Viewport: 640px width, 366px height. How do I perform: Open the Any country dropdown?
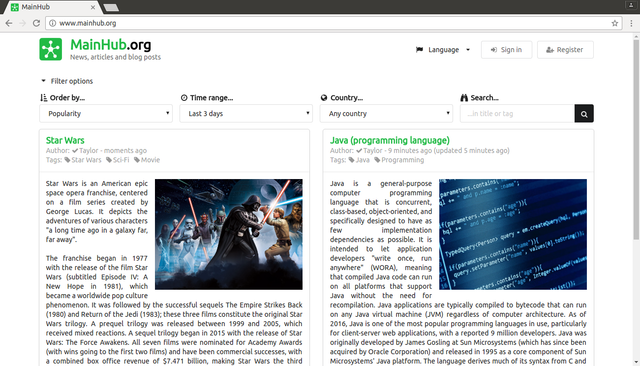pyautogui.click(x=387, y=114)
